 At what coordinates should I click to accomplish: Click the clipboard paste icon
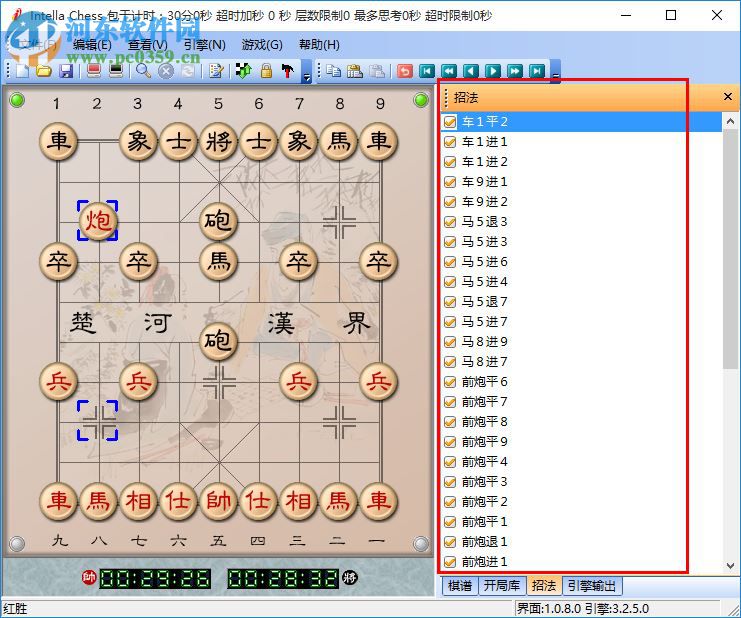pyautogui.click(x=354, y=71)
